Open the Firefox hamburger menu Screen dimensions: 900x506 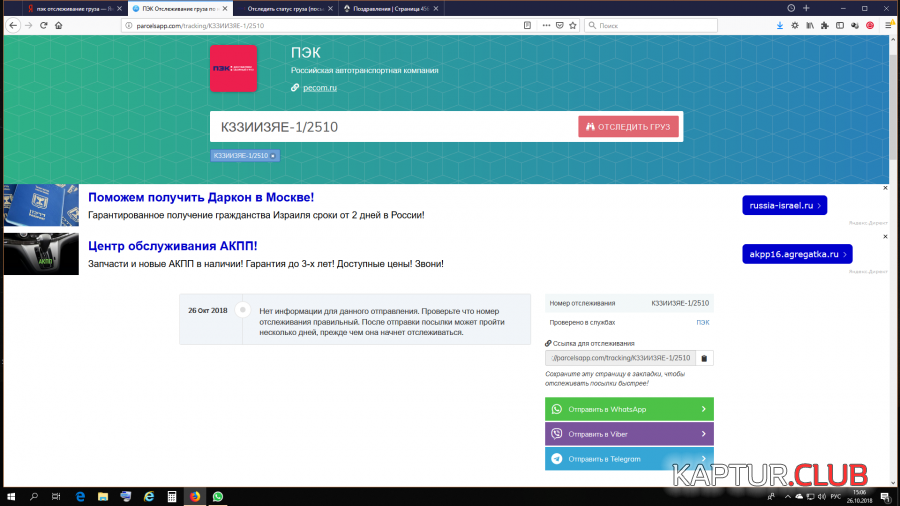pyautogui.click(x=889, y=25)
